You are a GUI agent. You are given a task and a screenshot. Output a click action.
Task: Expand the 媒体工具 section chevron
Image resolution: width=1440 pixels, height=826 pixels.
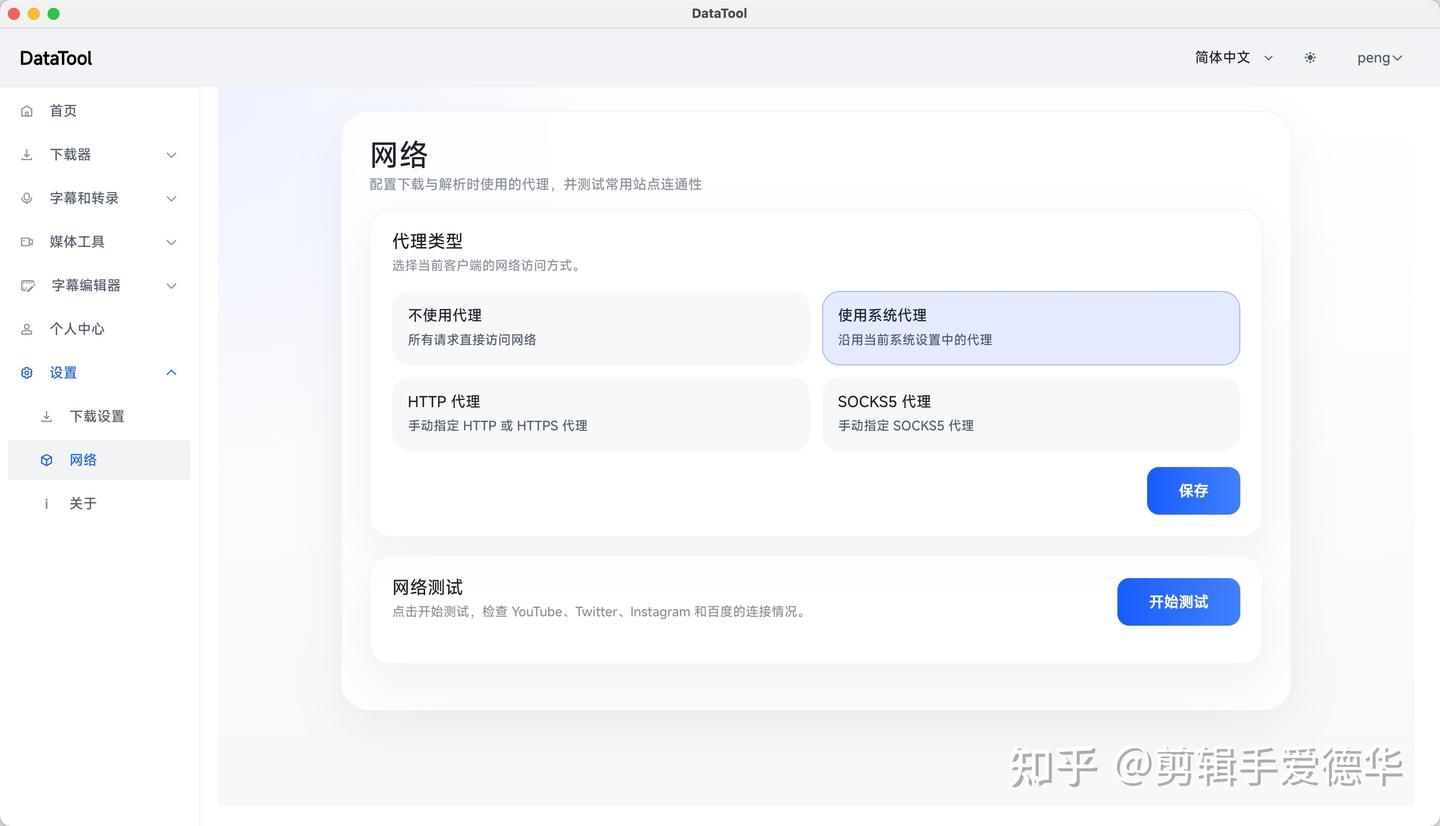pyautogui.click(x=171, y=242)
